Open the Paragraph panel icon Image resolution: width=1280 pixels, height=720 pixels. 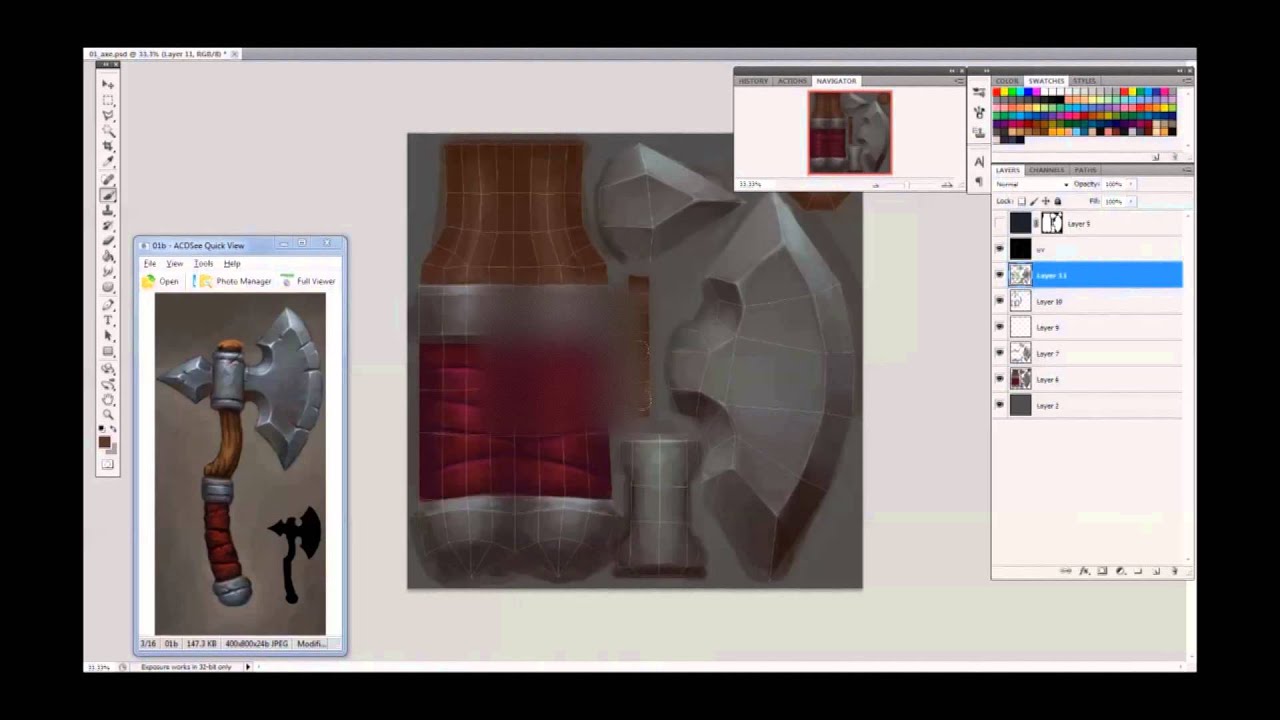(979, 181)
